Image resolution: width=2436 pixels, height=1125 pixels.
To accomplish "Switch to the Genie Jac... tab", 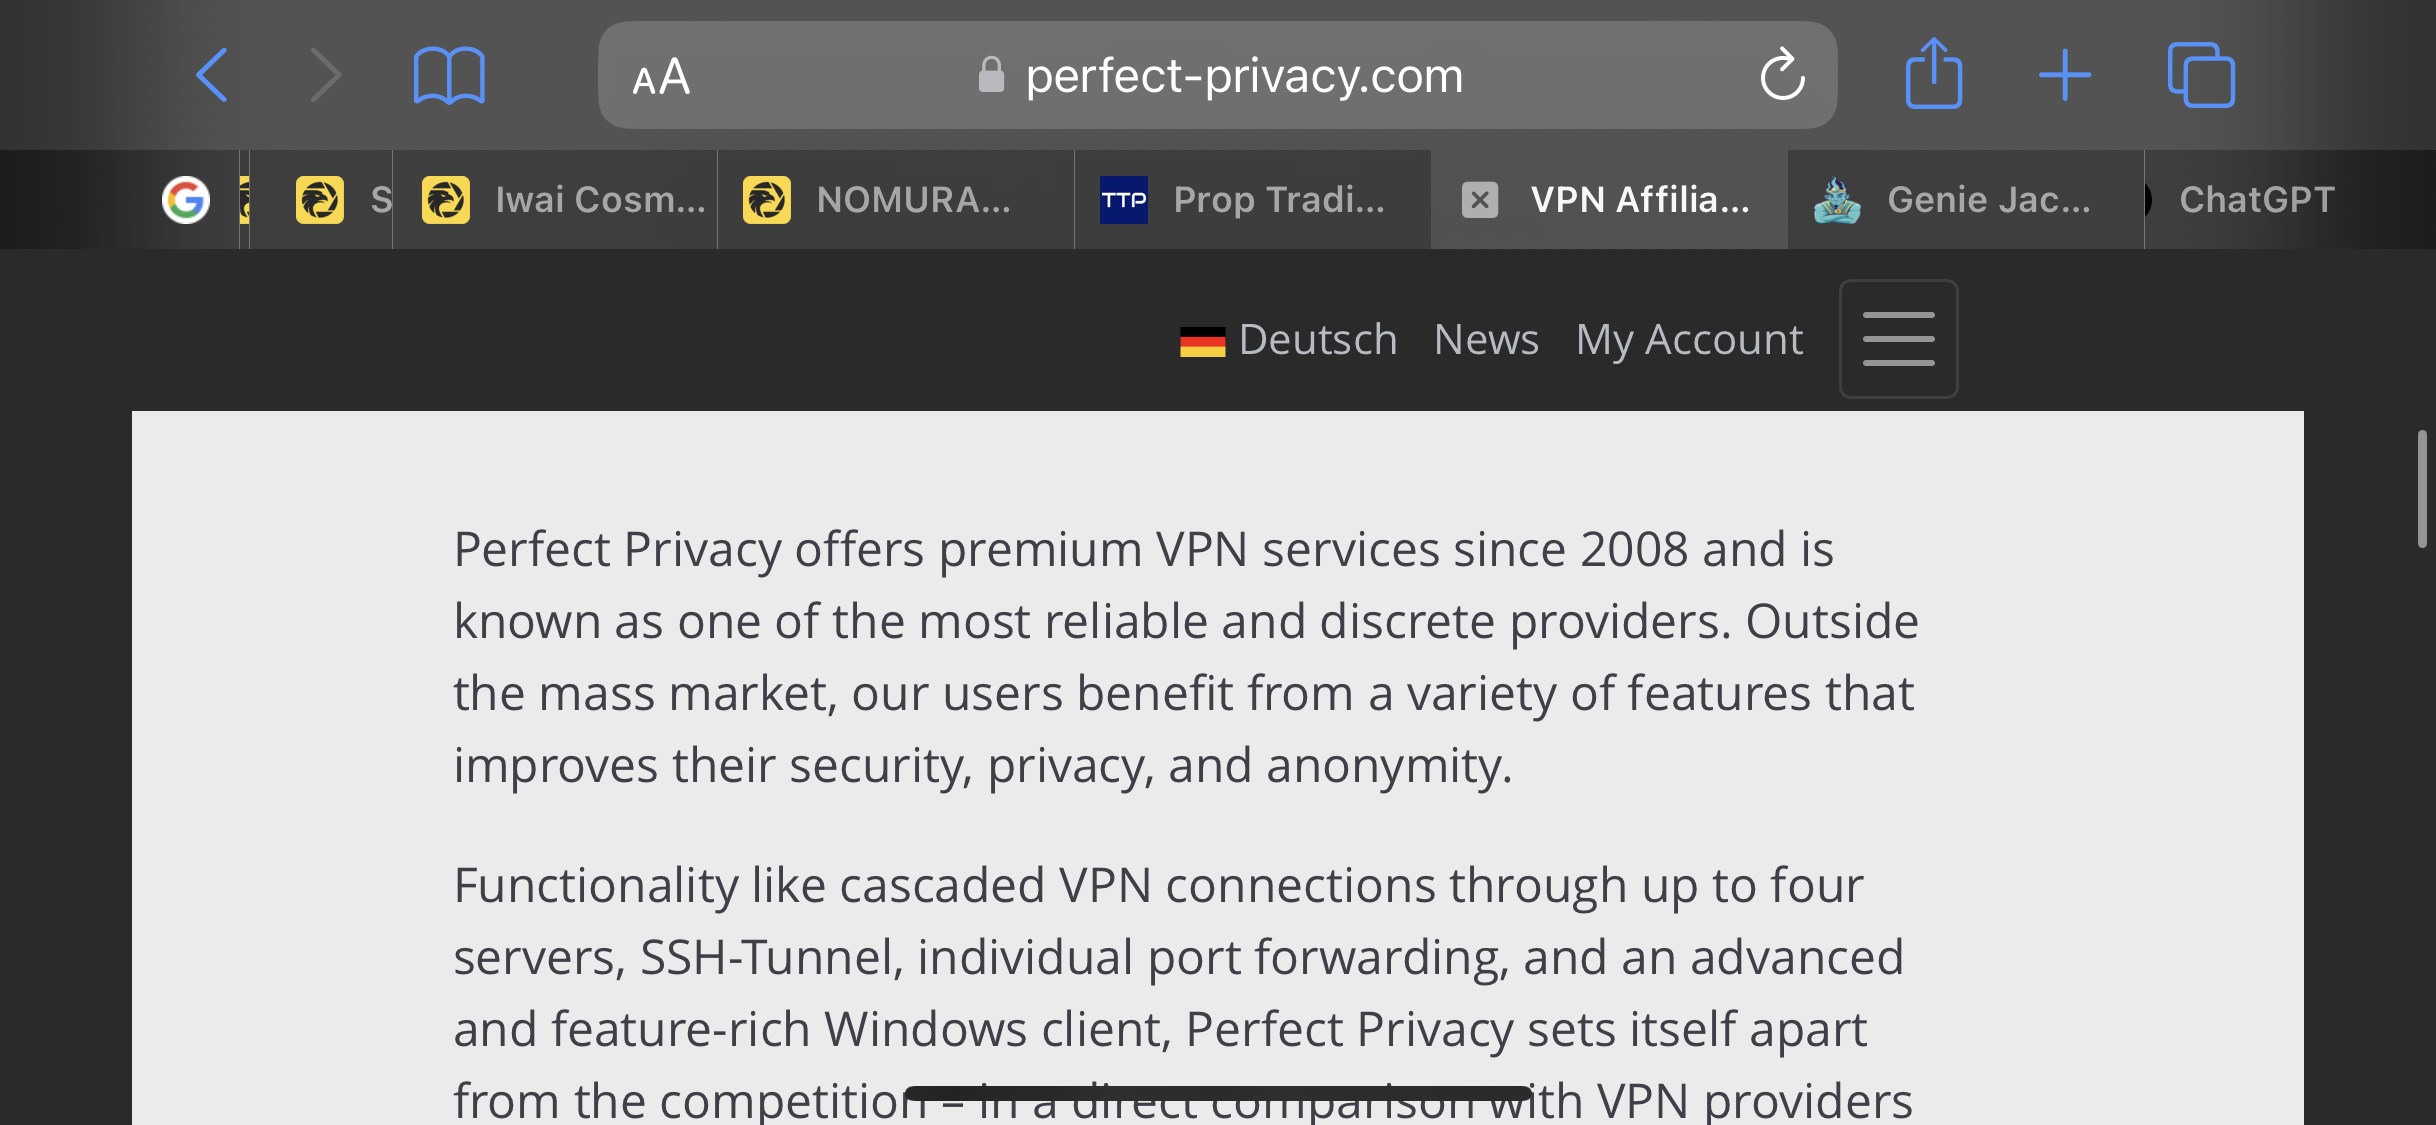I will click(x=1966, y=200).
